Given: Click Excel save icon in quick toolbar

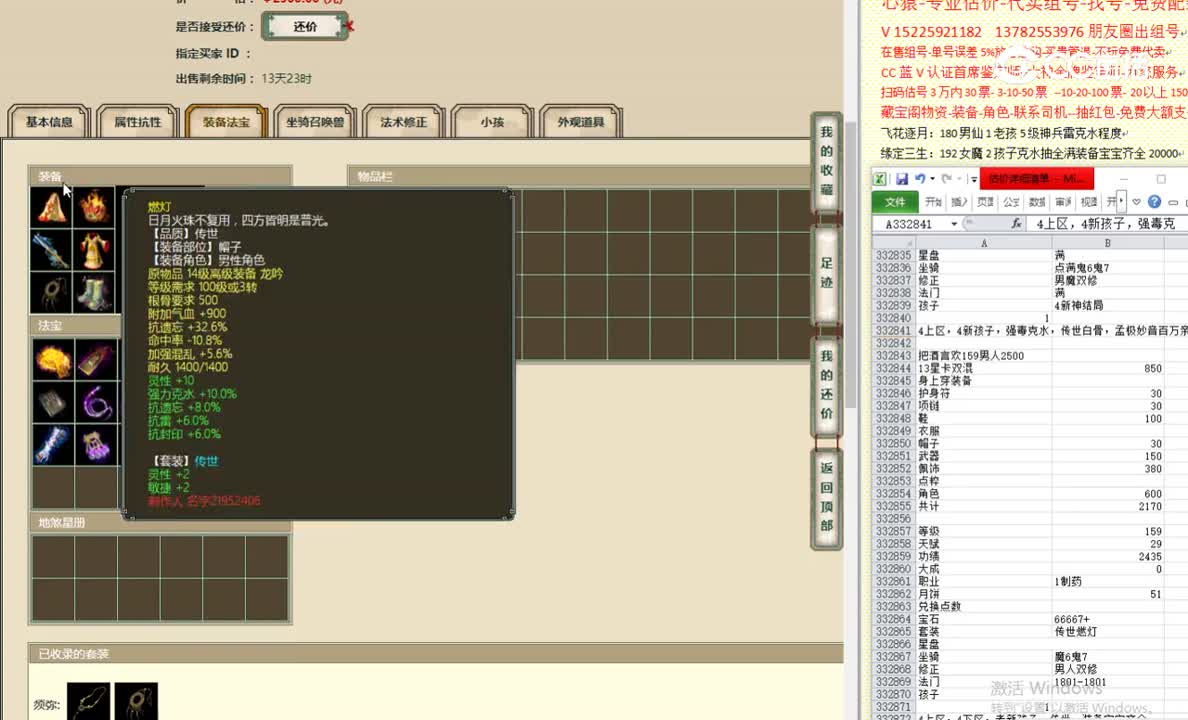Looking at the screenshot, I should pos(902,180).
